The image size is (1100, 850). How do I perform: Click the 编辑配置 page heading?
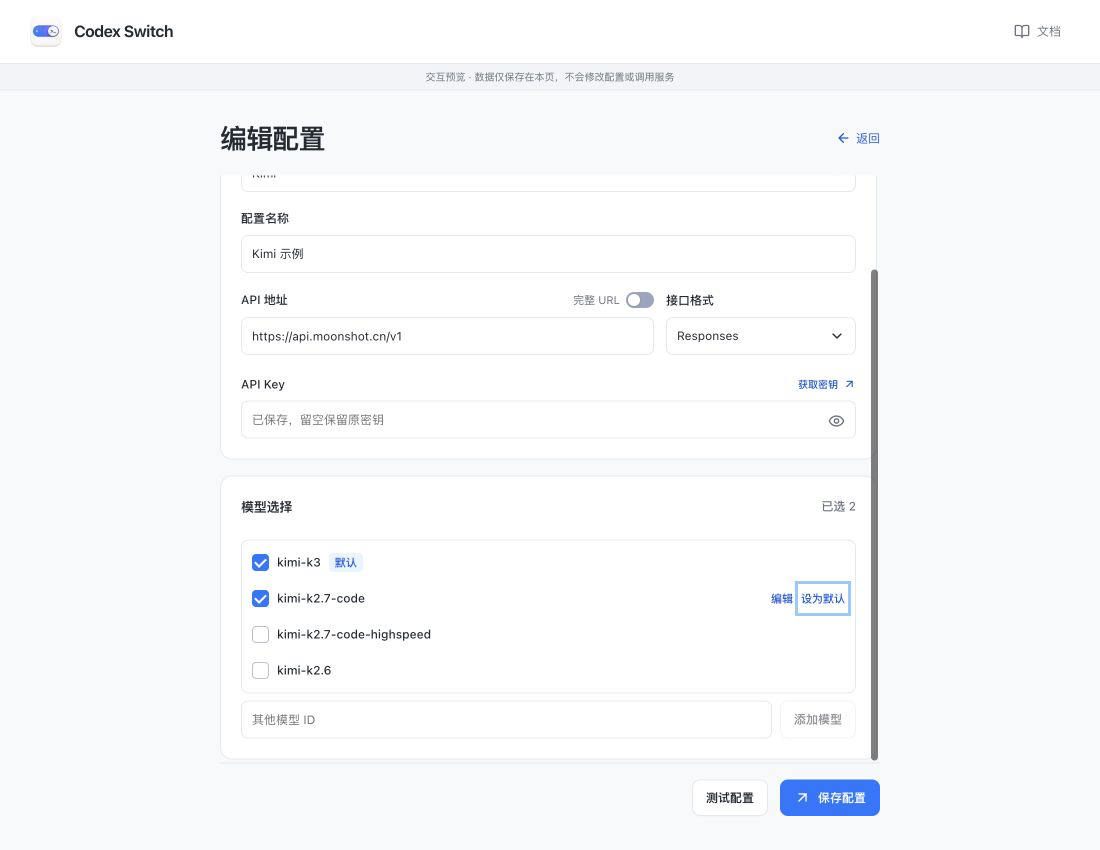tap(273, 139)
